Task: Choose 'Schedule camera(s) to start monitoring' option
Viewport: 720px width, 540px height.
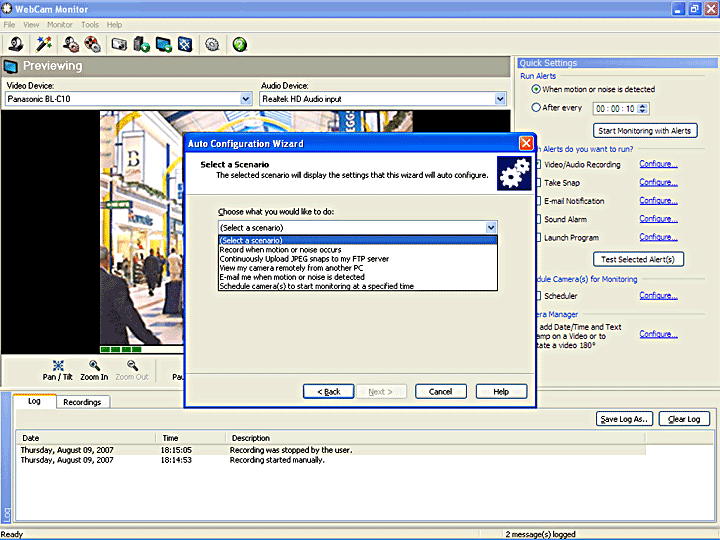Action: click(358, 286)
